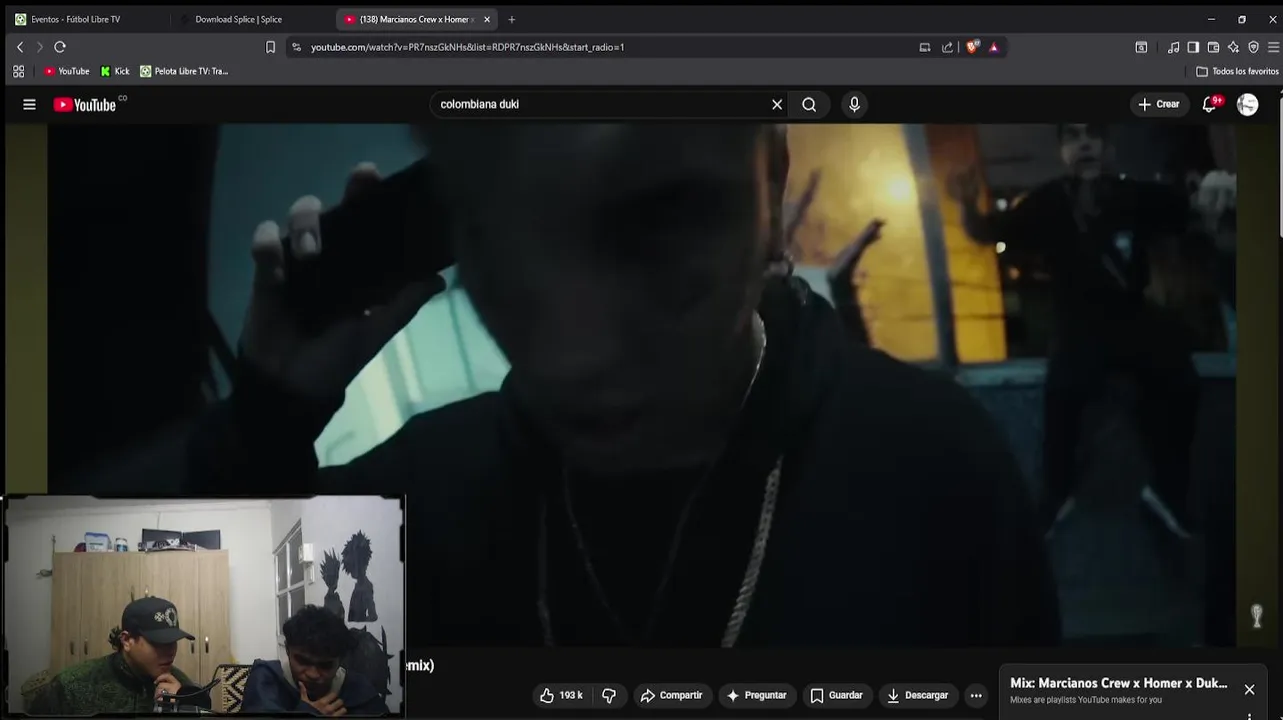Viewport: 1283px width, 720px height.
Task: Open the Crear menu
Action: coord(1159,104)
